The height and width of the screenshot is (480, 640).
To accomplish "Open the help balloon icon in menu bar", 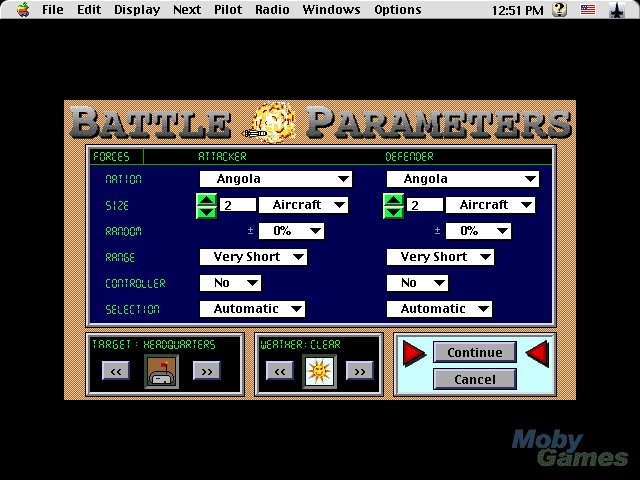I will [560, 9].
